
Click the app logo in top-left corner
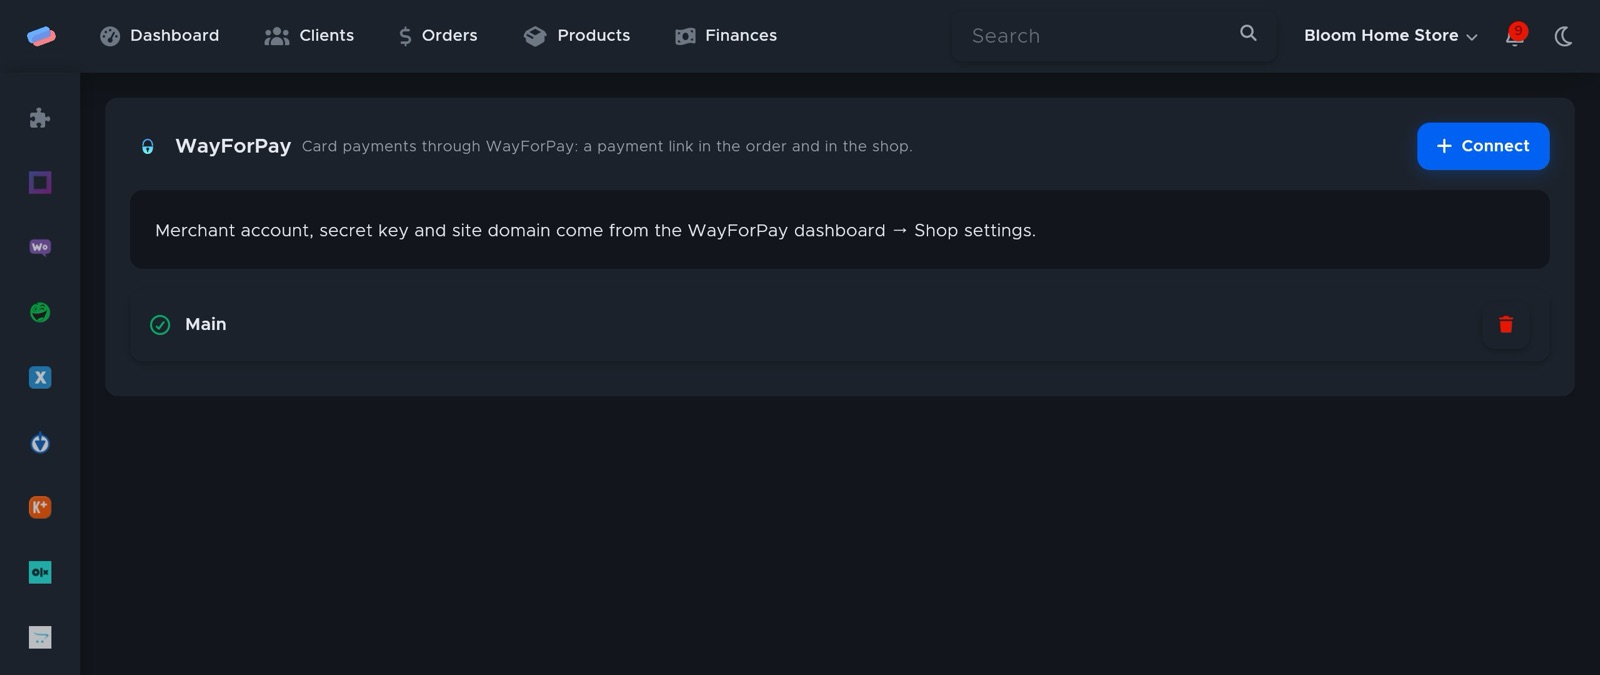(41, 36)
